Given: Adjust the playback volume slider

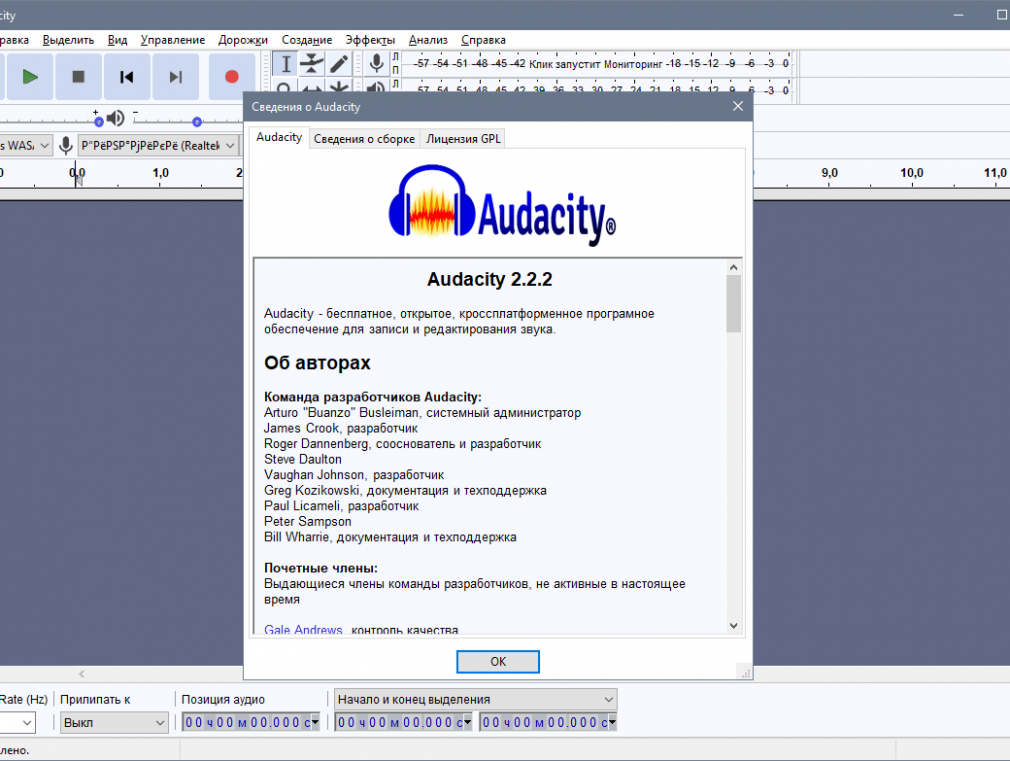Looking at the screenshot, I should (x=197, y=121).
